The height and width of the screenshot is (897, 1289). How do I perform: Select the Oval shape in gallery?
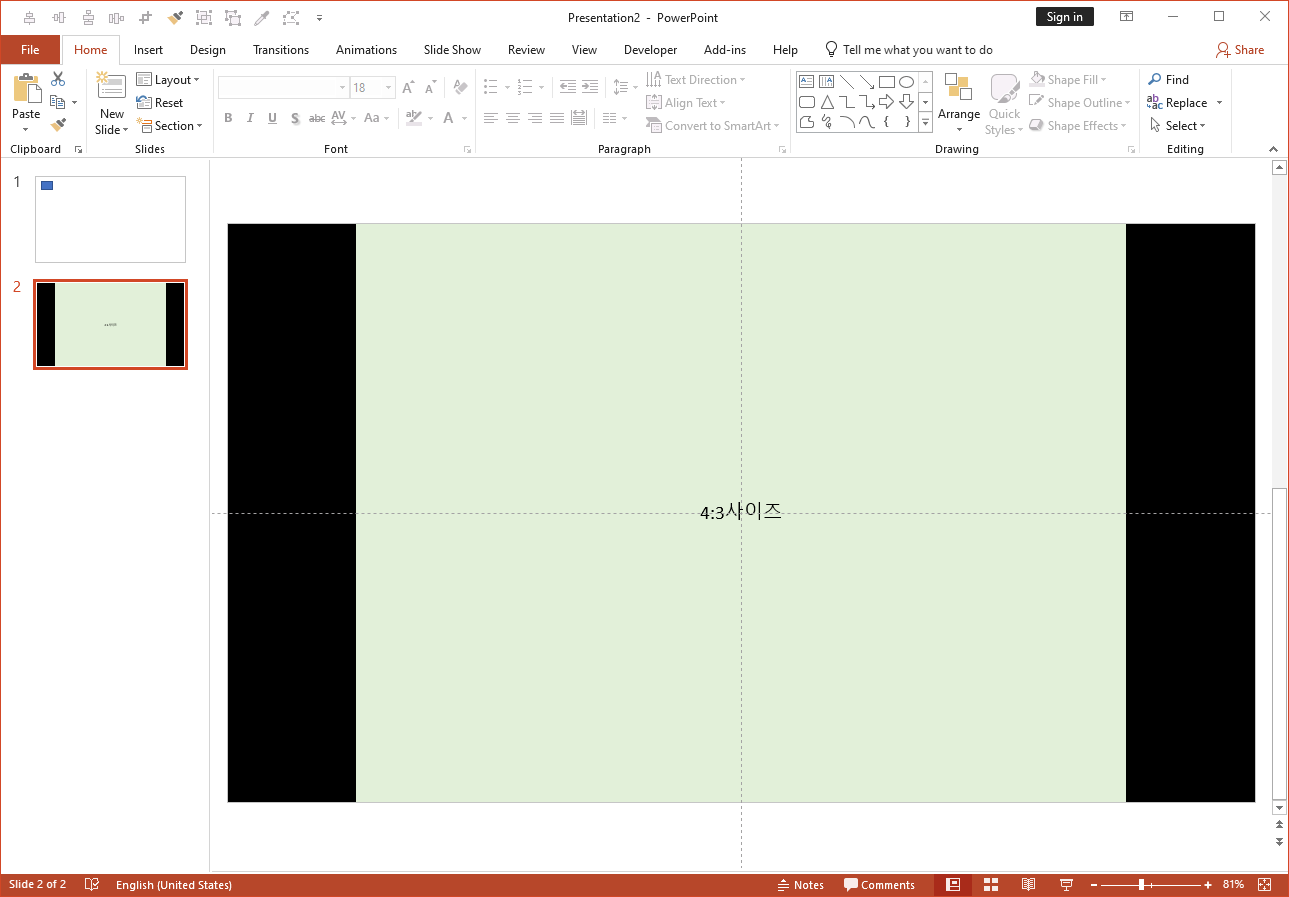906,82
